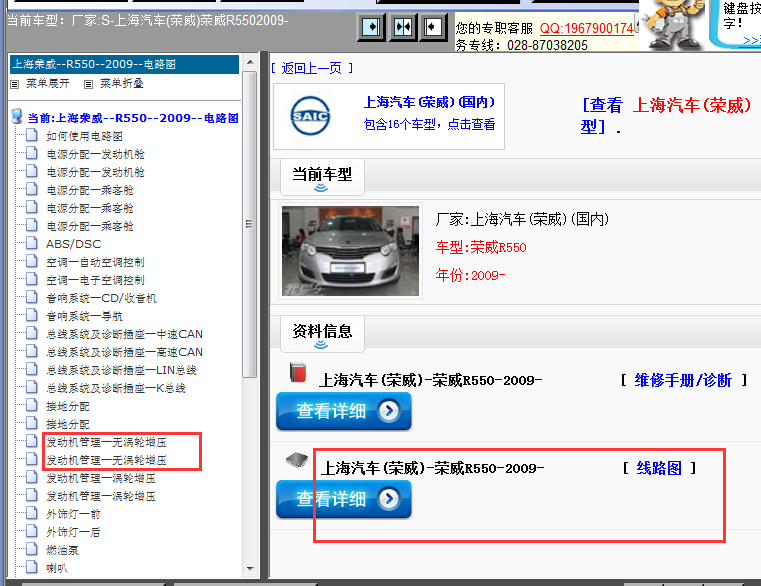Viewport: 761px width, 586px height.
Task: Click the left tree scrollbar thumb
Action: (249, 224)
